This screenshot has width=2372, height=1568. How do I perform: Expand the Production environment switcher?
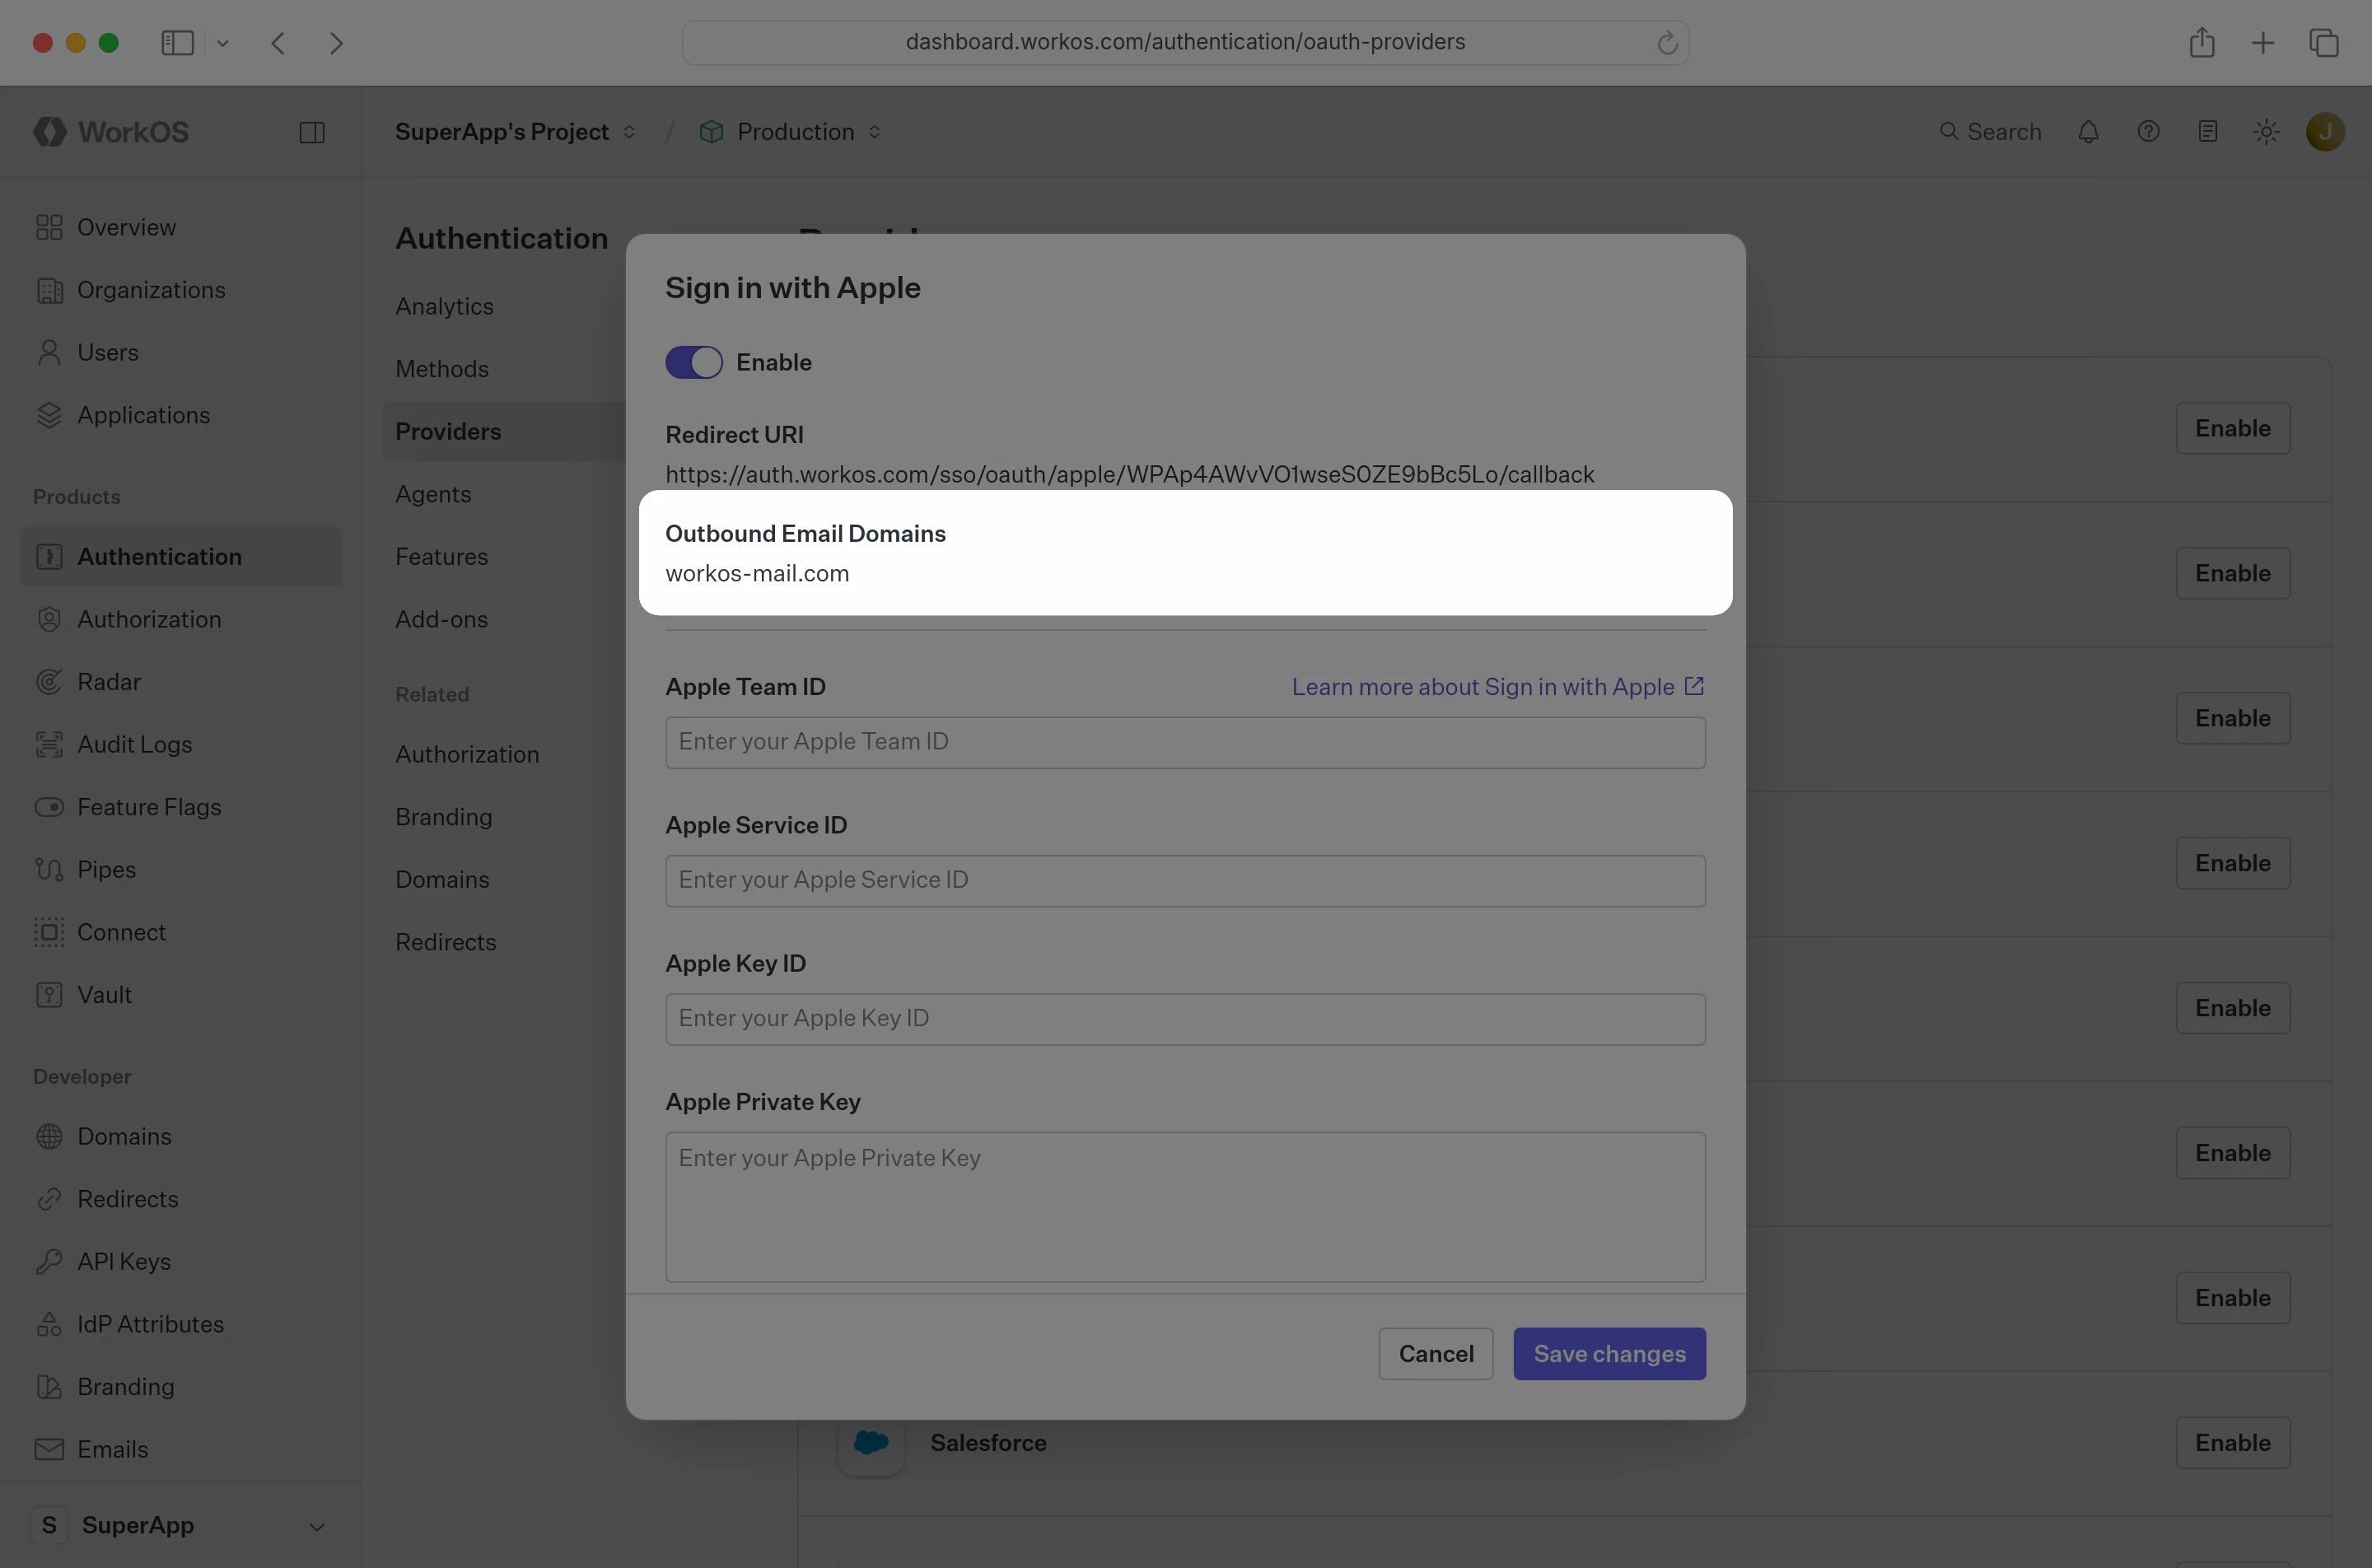pos(790,132)
